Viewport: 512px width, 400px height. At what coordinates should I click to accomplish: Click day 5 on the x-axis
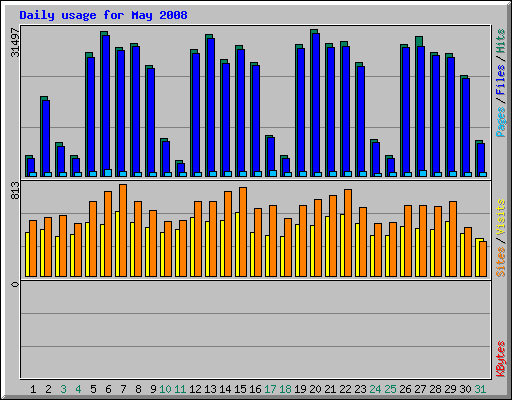click(x=93, y=389)
